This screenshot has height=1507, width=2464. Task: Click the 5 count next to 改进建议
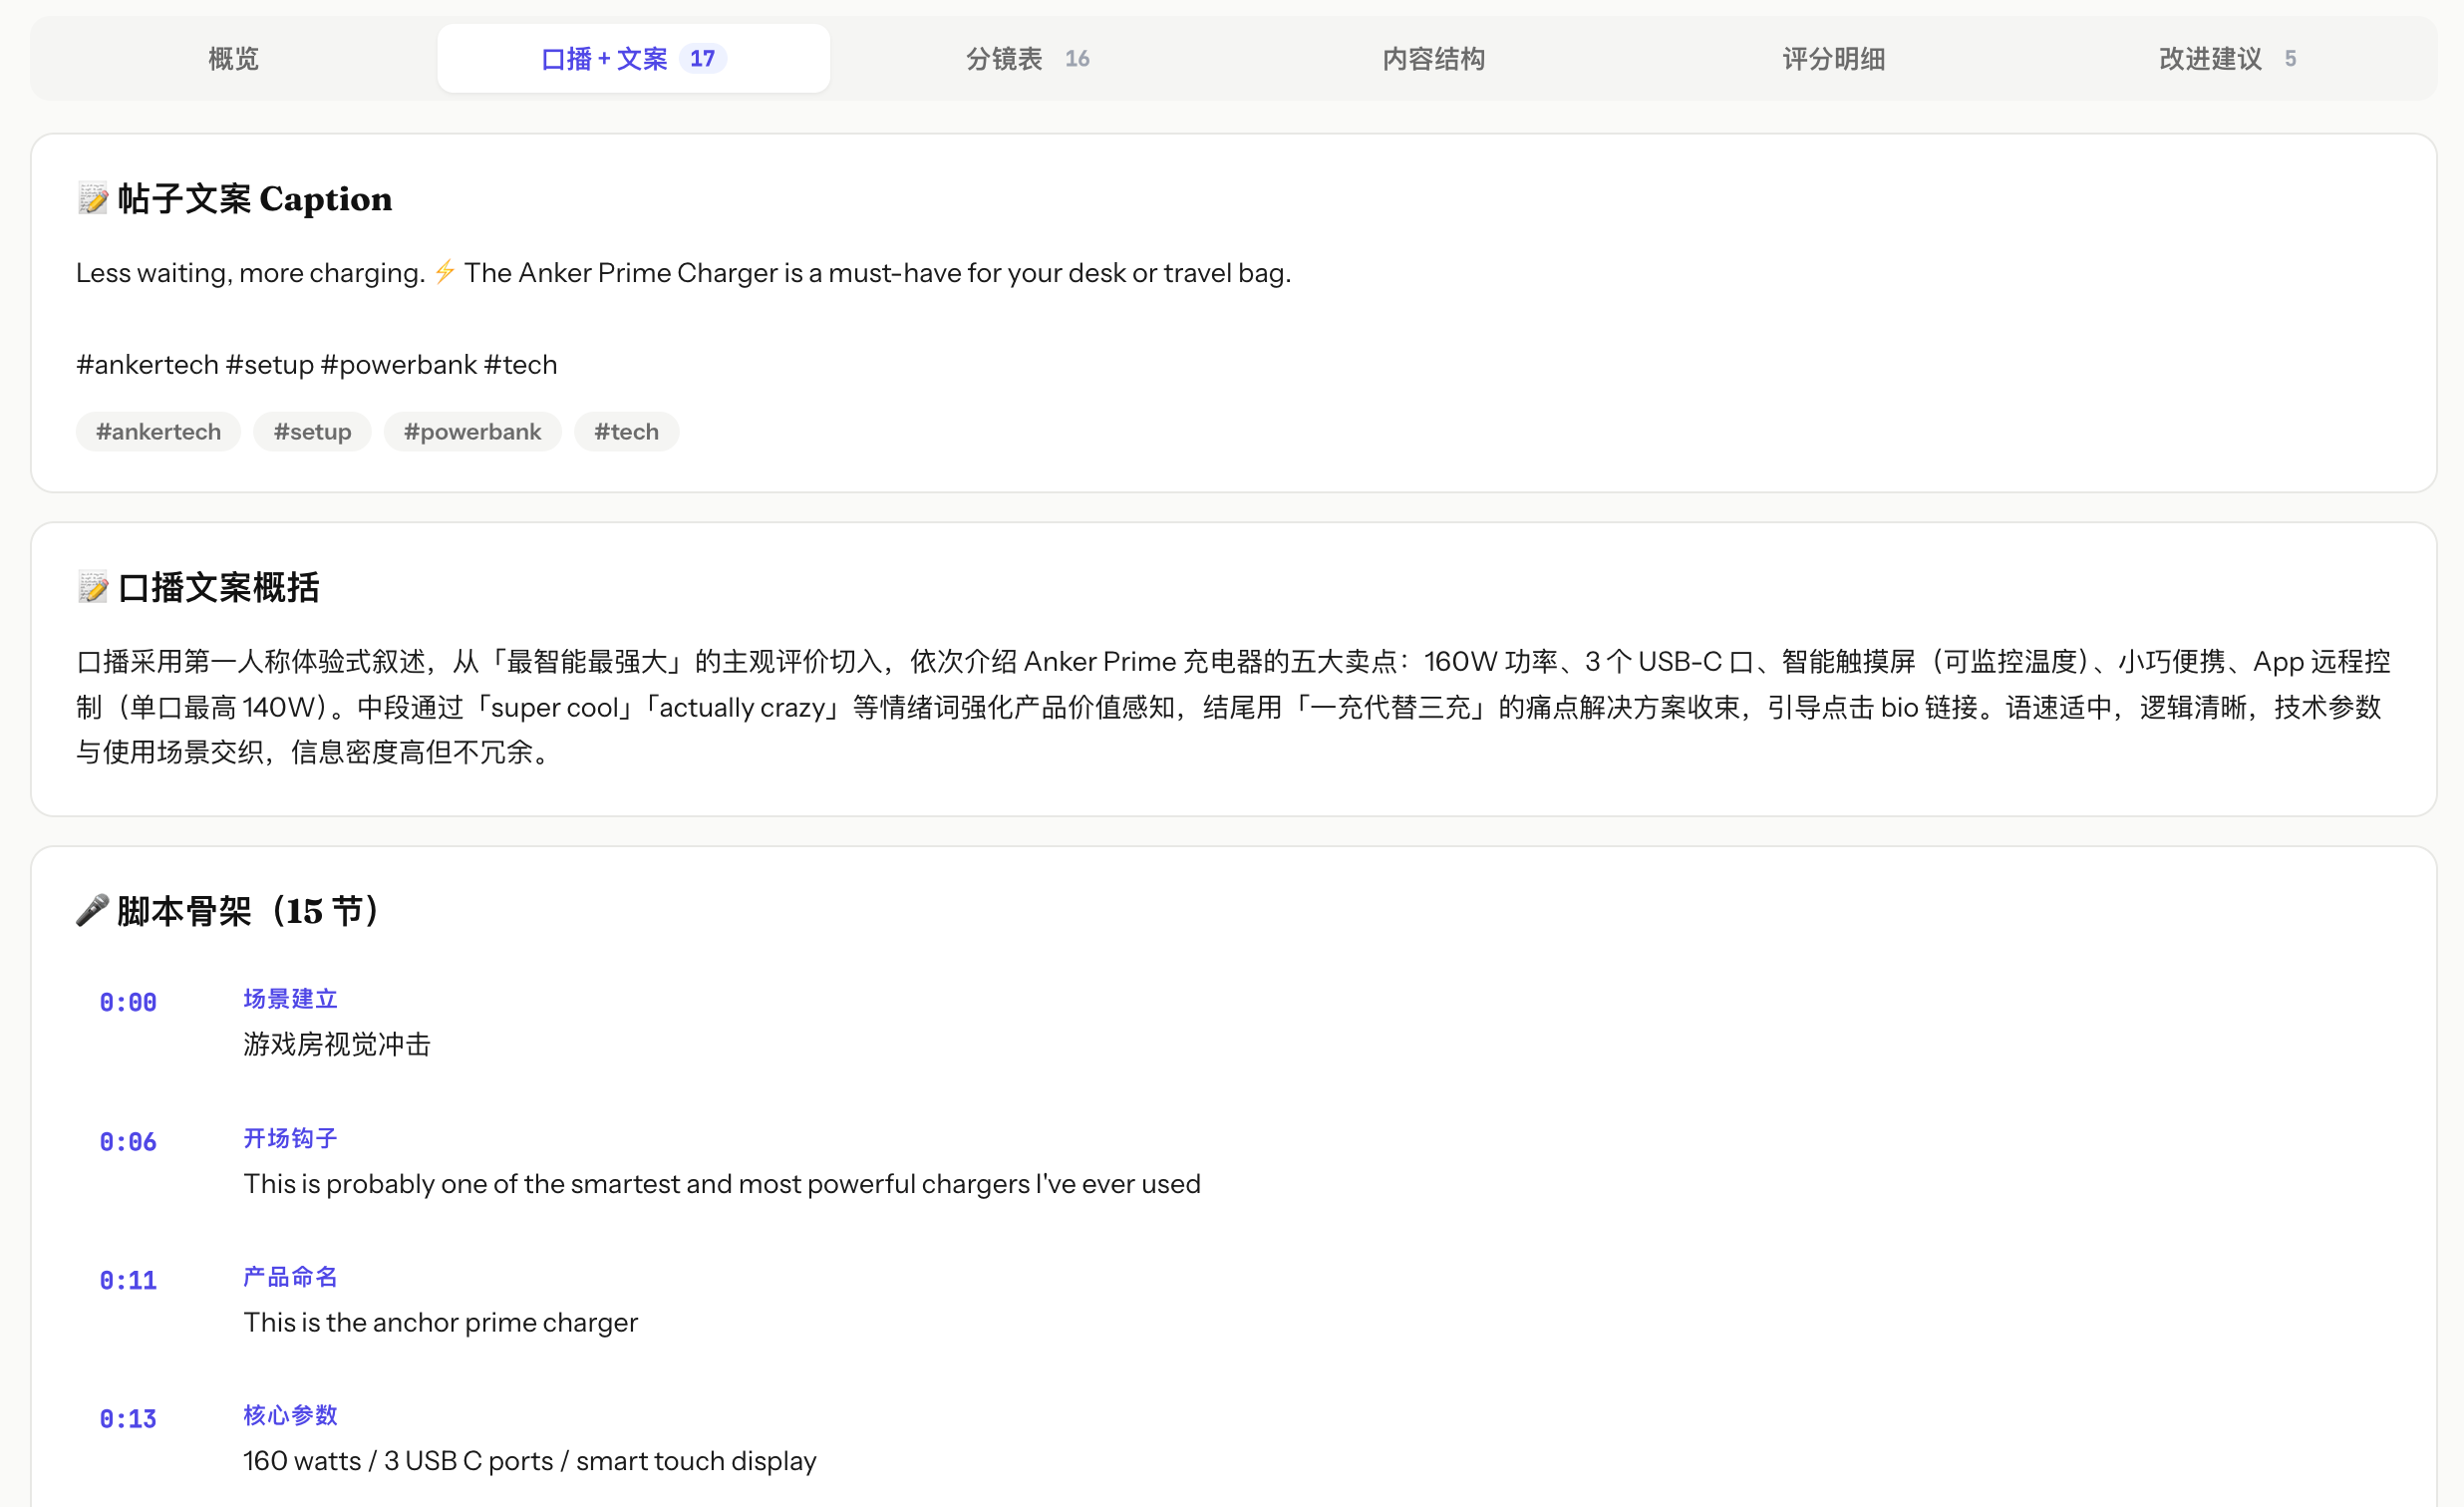[x=2290, y=59]
